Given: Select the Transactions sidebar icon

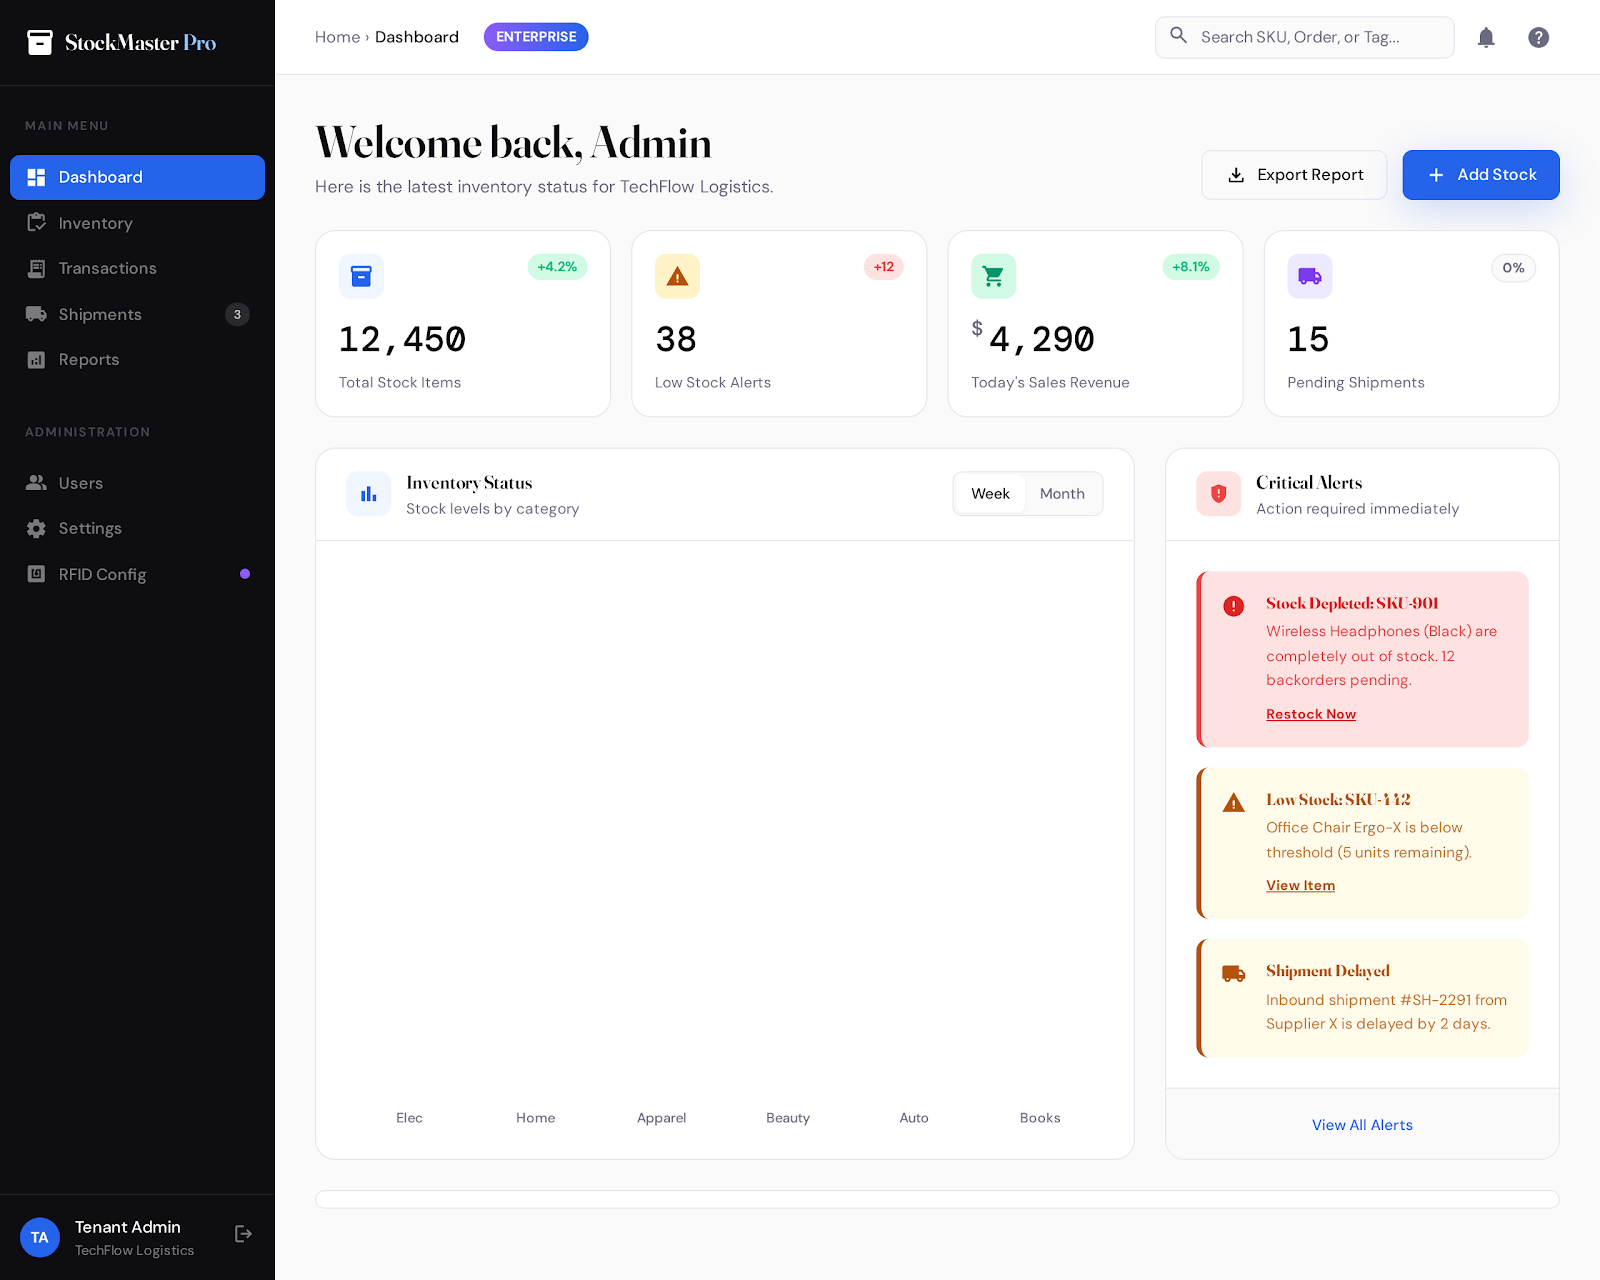Looking at the screenshot, I should pos(36,268).
